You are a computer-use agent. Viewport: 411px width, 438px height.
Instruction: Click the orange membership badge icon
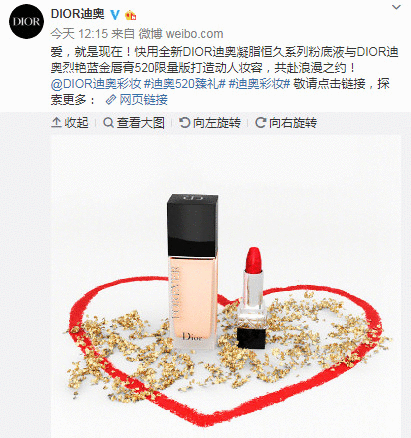[130, 15]
